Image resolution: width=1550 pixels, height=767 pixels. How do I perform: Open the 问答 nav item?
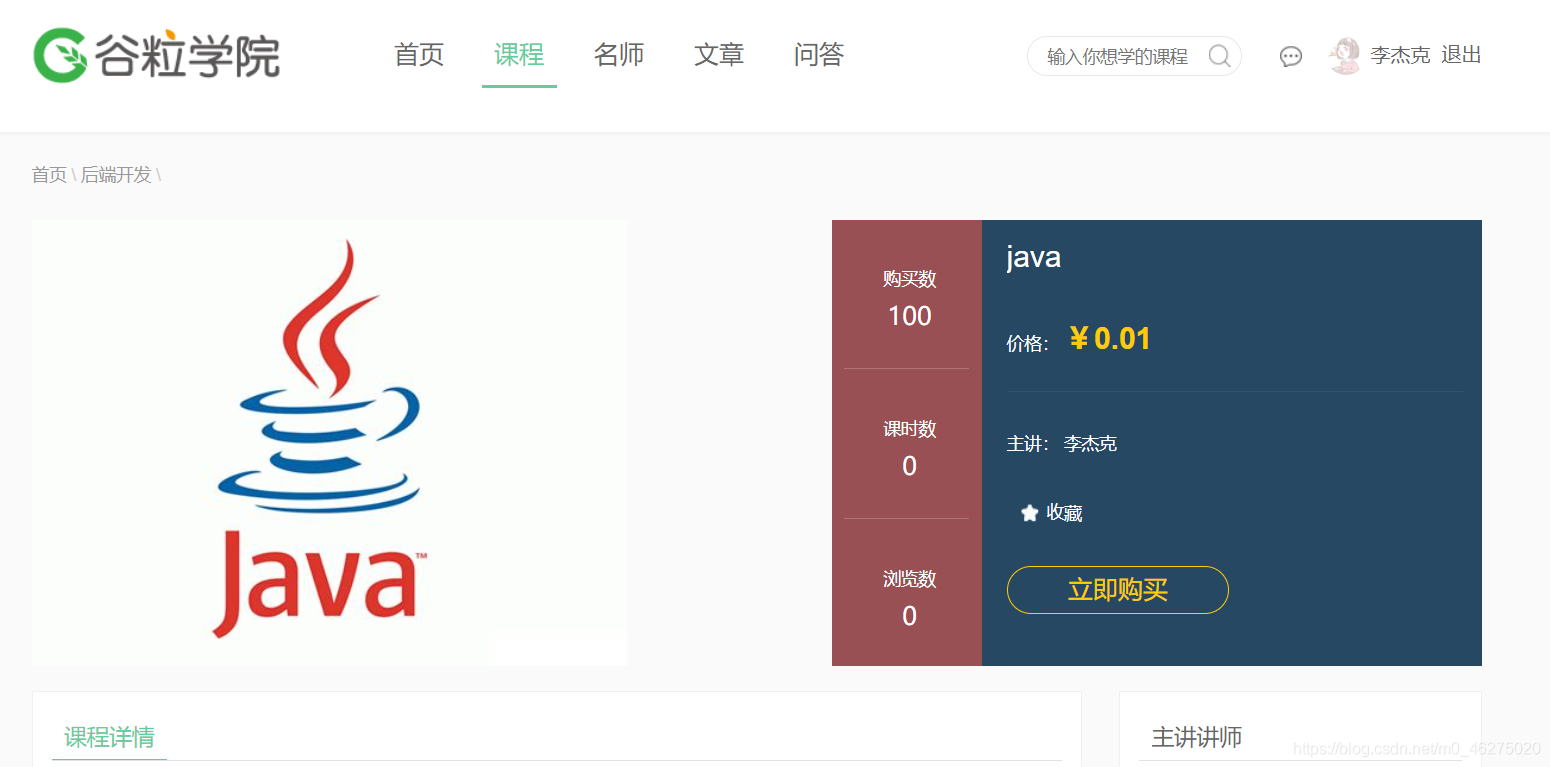click(x=819, y=55)
